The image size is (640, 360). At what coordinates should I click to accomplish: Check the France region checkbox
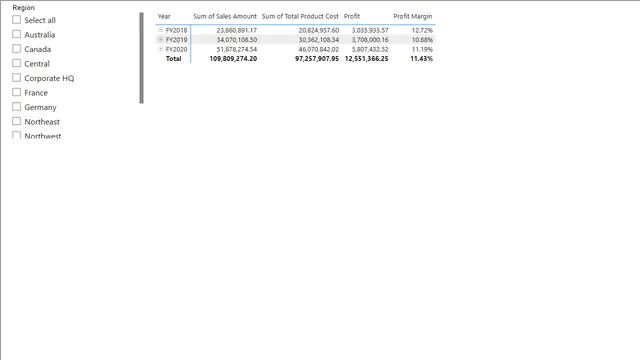click(16, 92)
